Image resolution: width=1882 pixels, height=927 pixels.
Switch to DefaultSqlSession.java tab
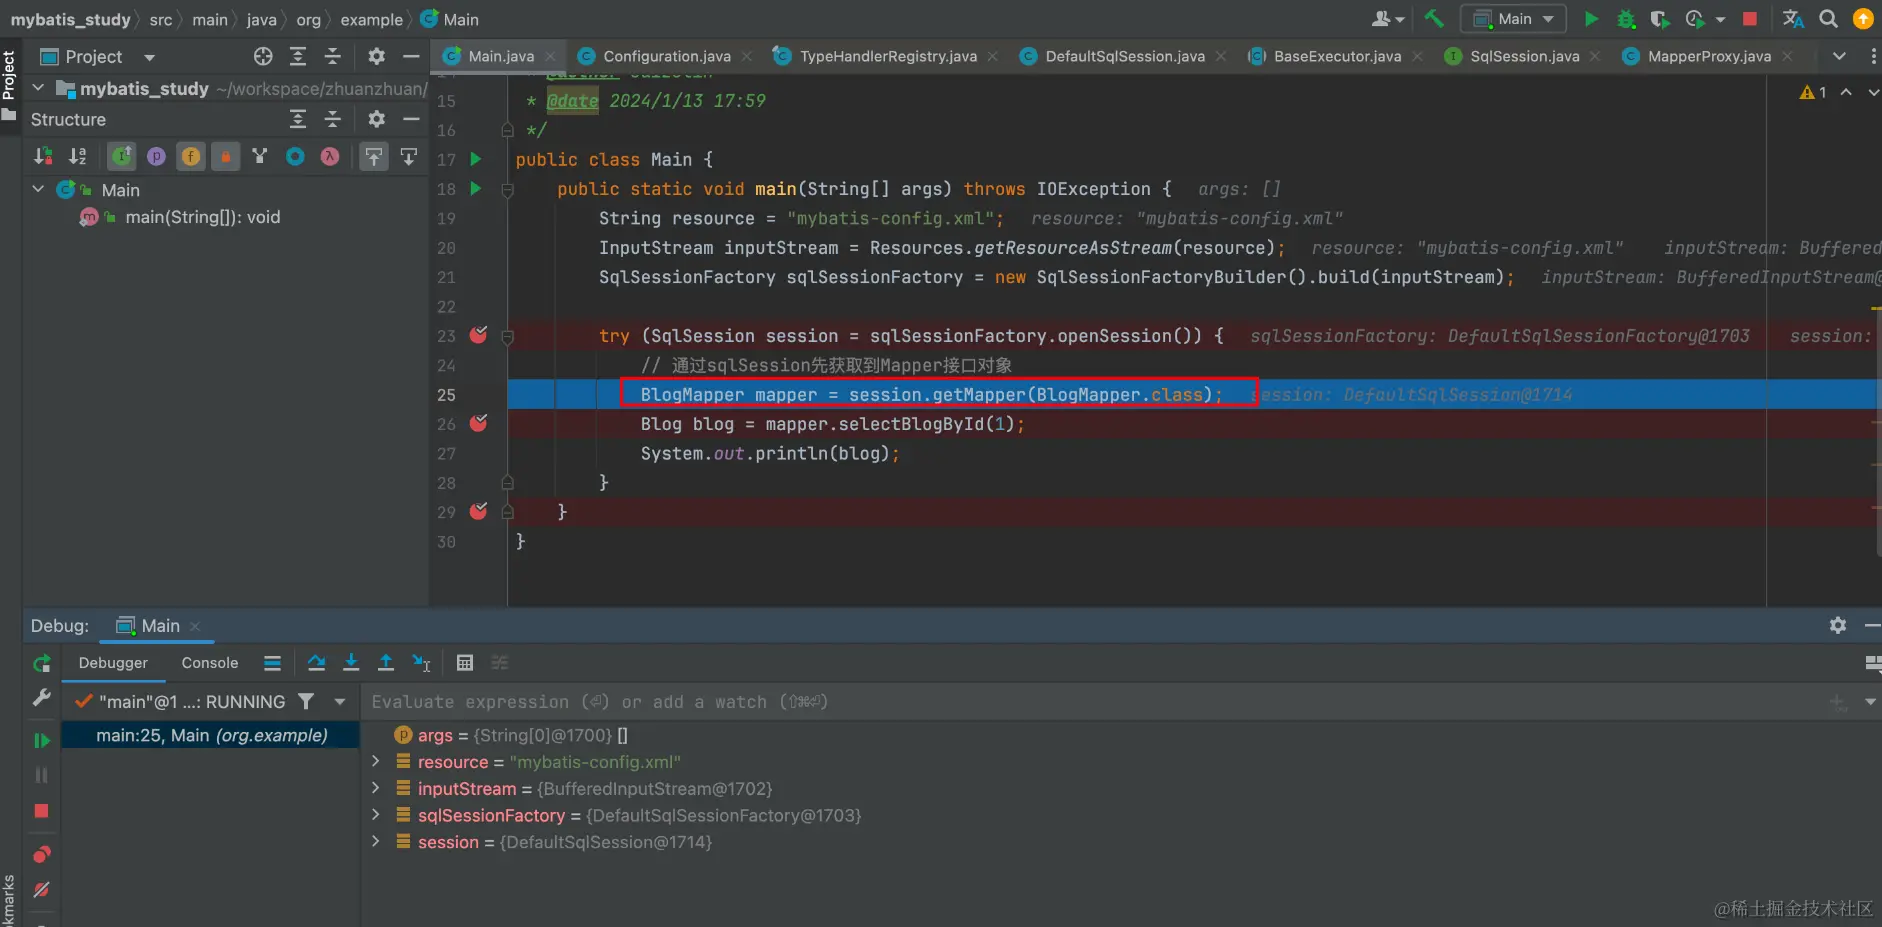coord(1125,56)
